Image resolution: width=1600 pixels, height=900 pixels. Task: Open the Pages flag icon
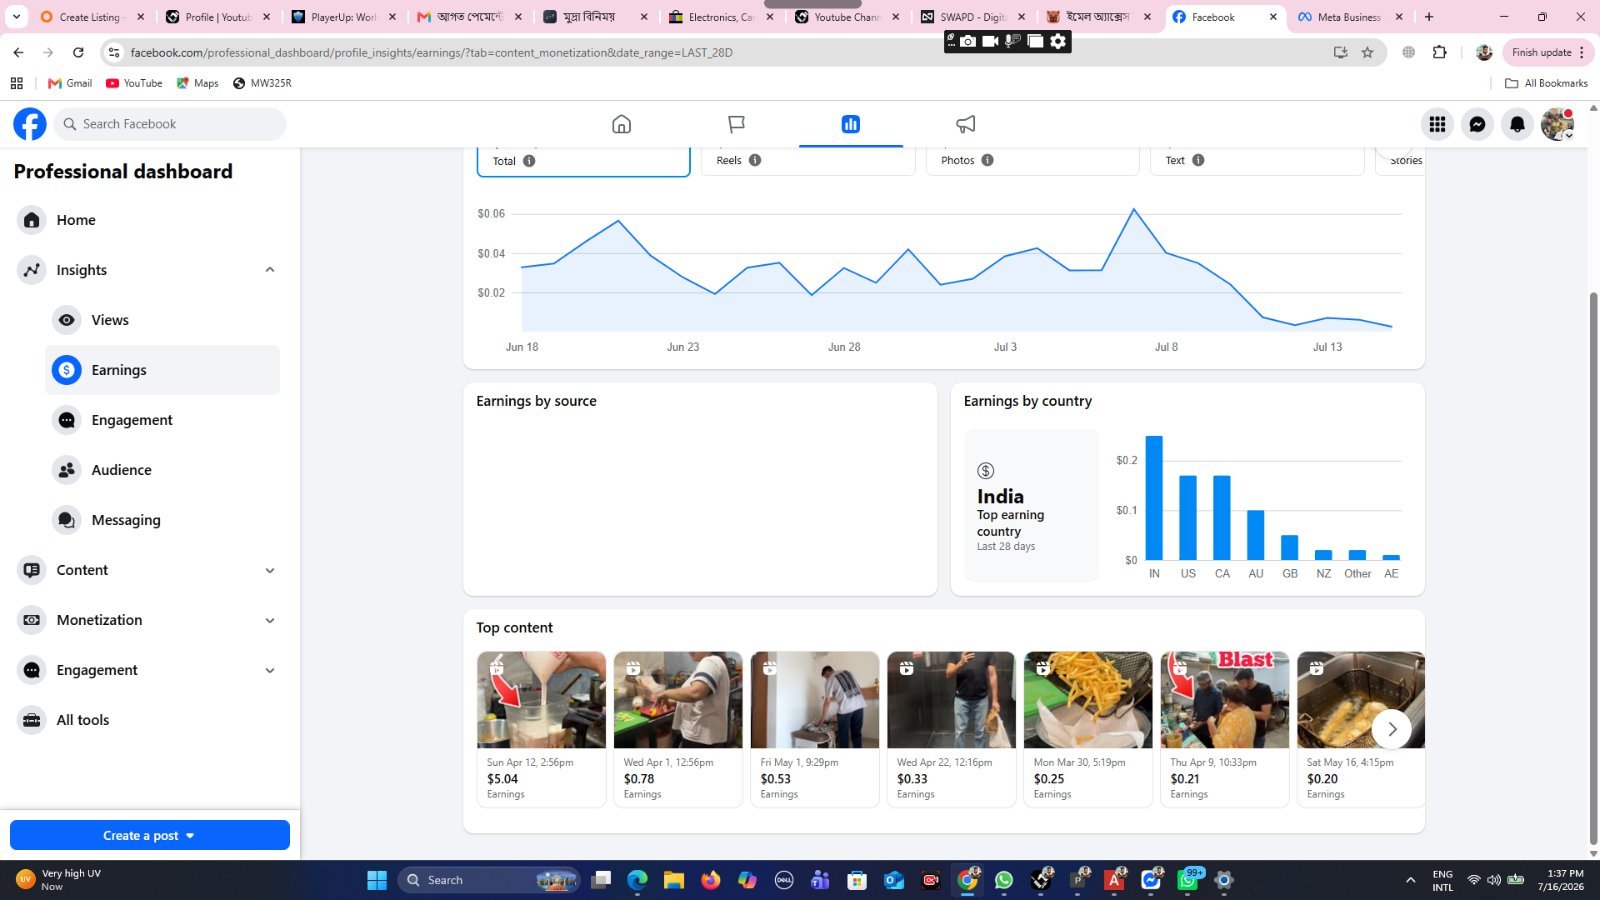click(736, 124)
